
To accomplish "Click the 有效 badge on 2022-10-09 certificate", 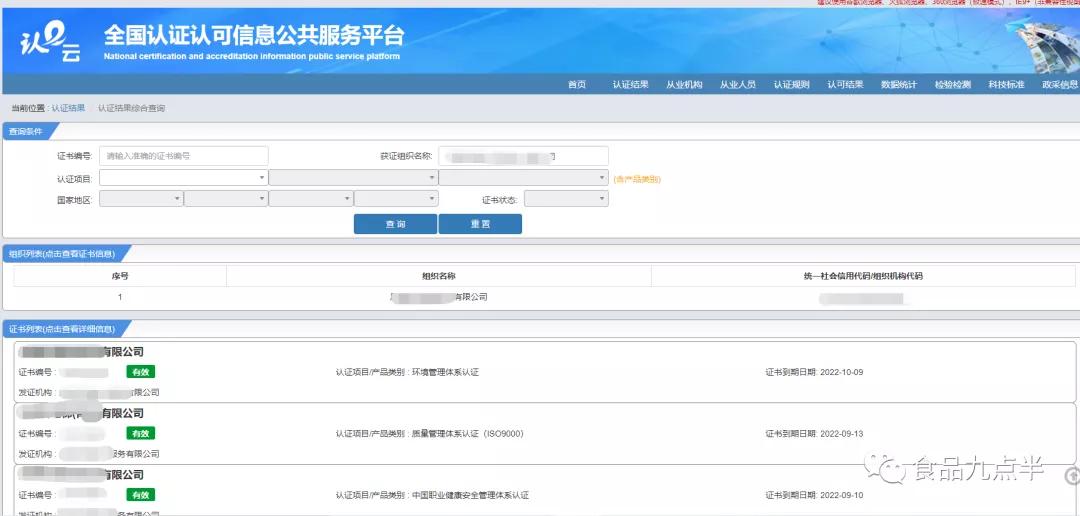I will (141, 372).
